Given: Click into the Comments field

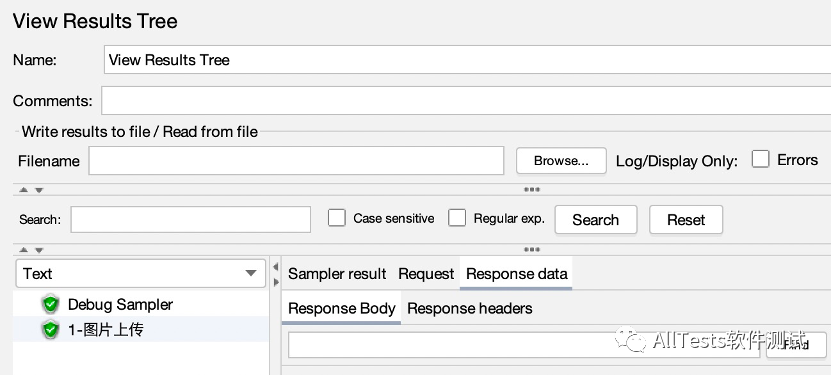Looking at the screenshot, I should [466, 100].
